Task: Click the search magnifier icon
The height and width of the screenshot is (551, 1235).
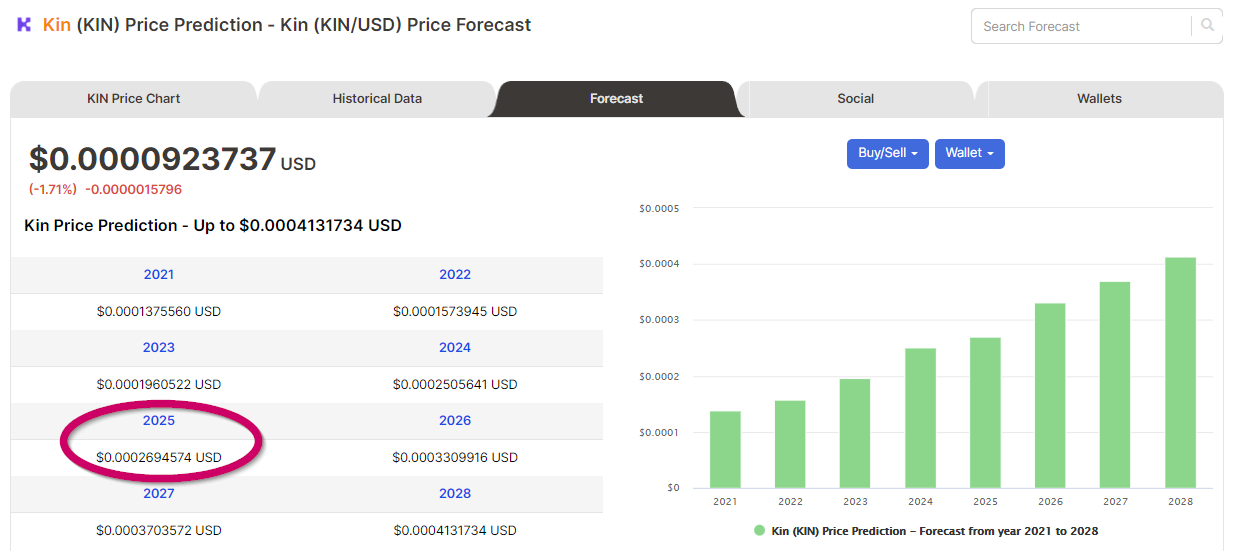Action: [x=1208, y=26]
